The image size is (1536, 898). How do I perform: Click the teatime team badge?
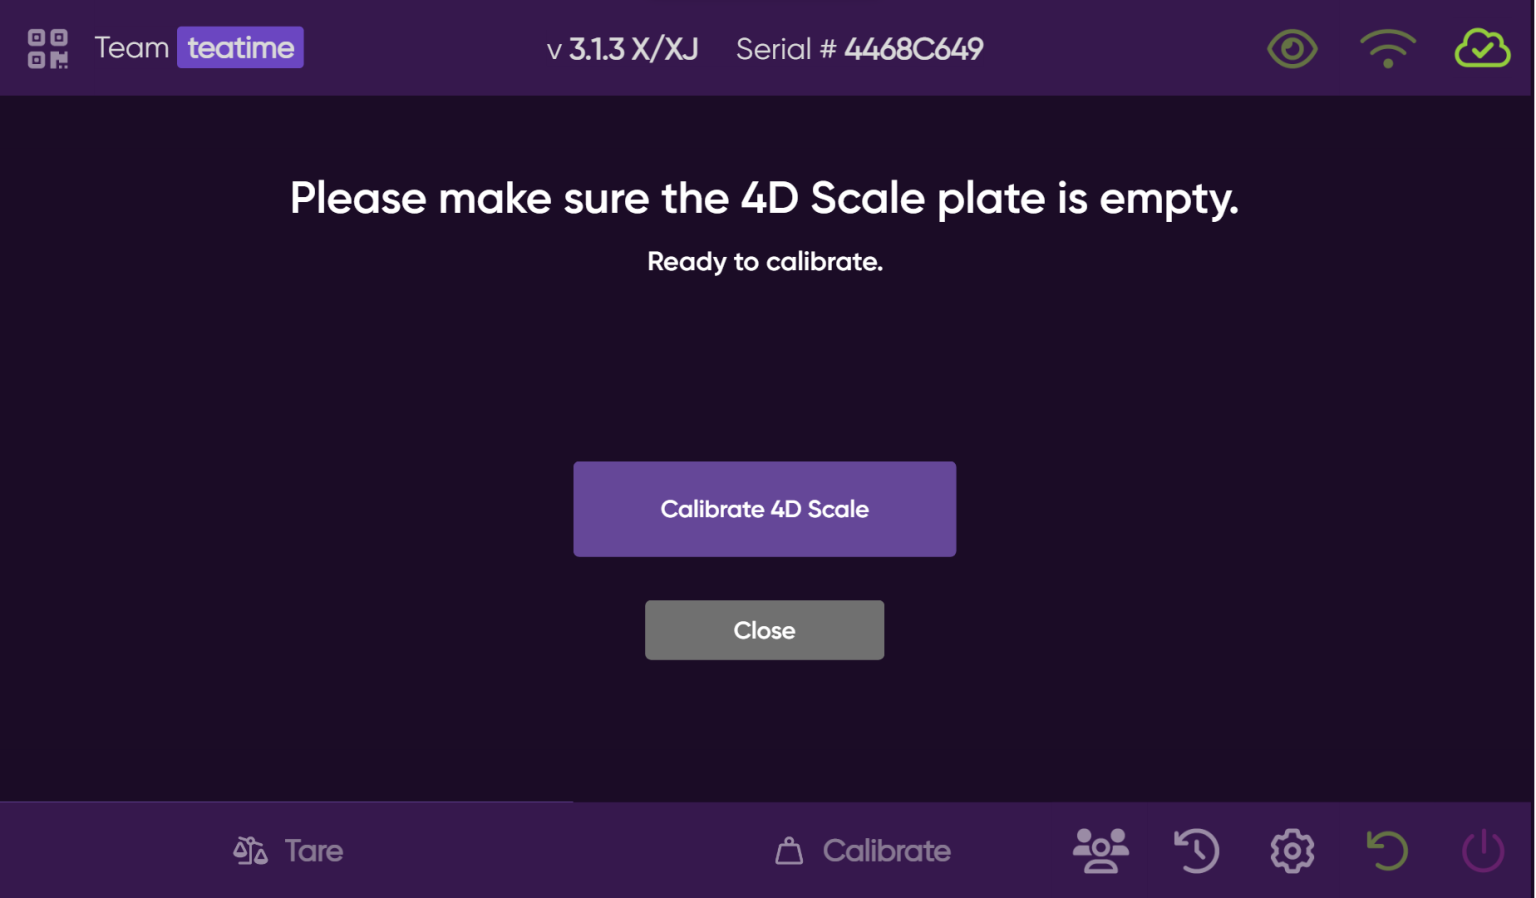[x=240, y=46]
